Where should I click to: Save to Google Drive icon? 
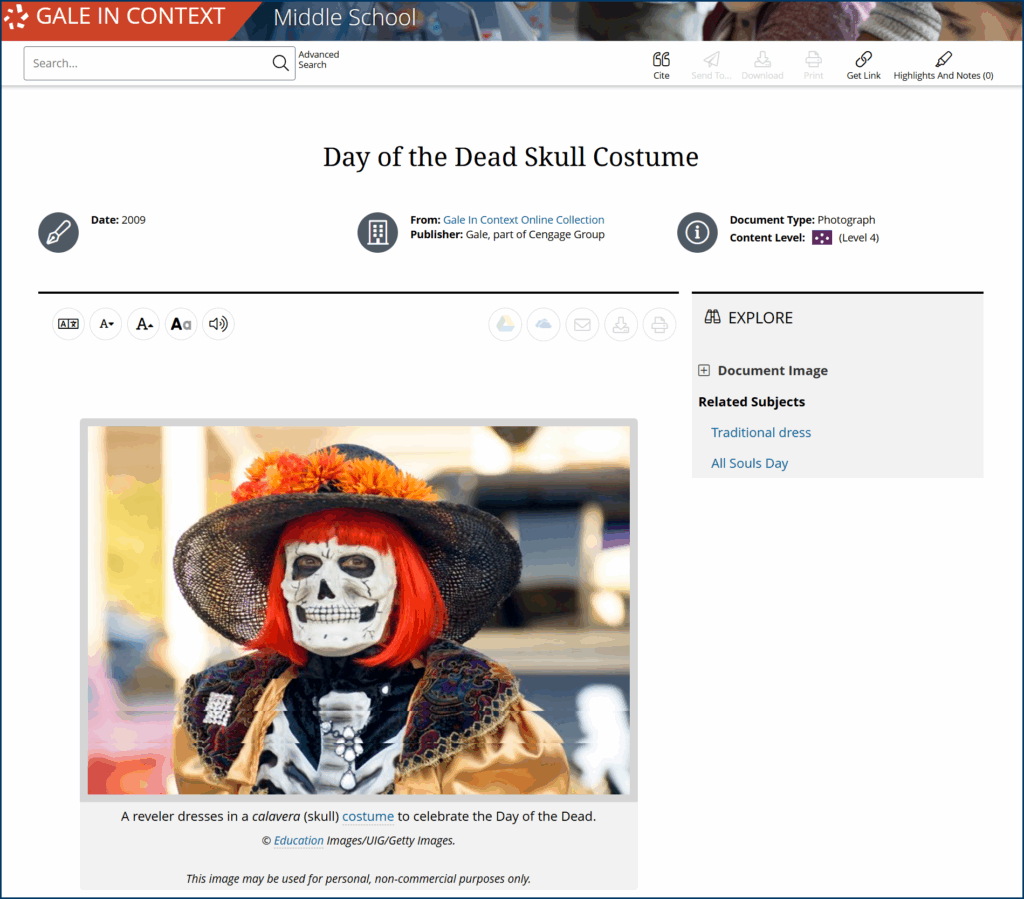click(x=505, y=324)
